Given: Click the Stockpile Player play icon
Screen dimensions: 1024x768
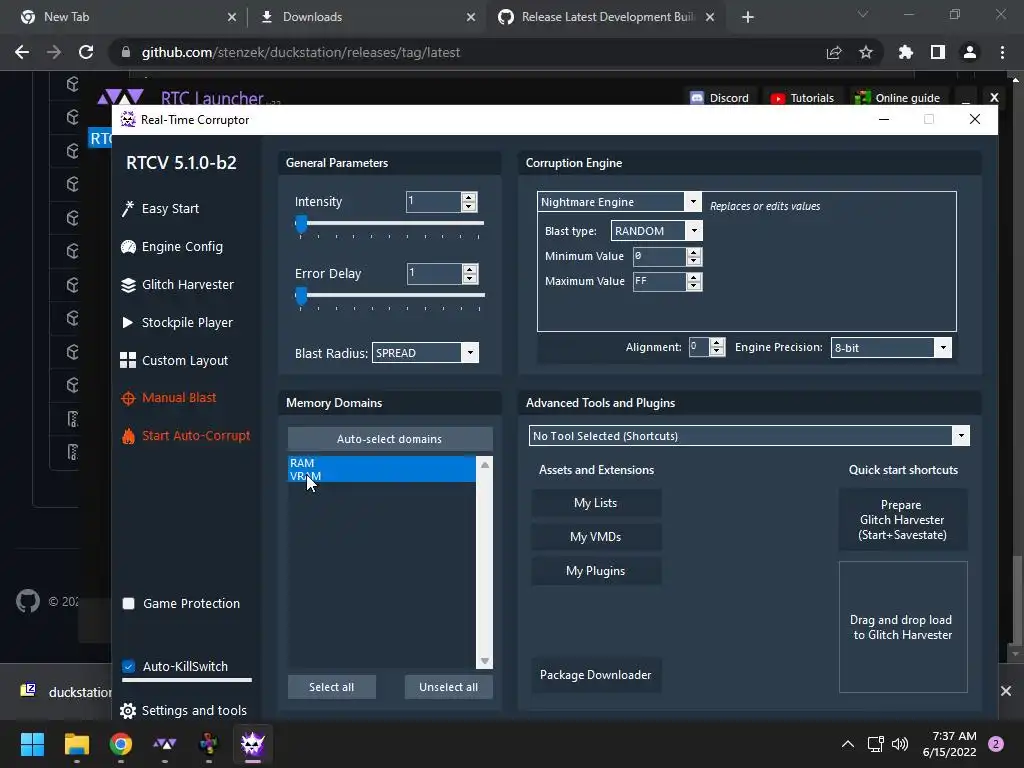Looking at the screenshot, I should [127, 323].
